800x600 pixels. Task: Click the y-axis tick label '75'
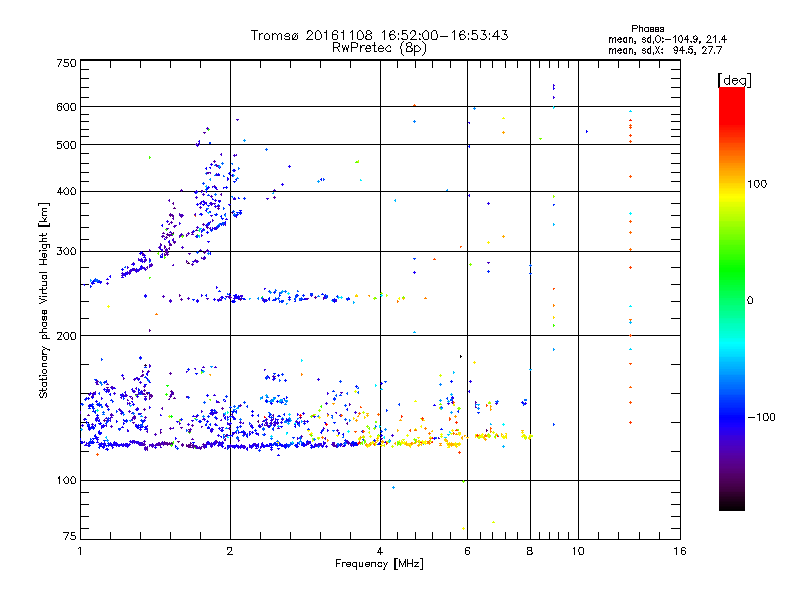click(70, 536)
